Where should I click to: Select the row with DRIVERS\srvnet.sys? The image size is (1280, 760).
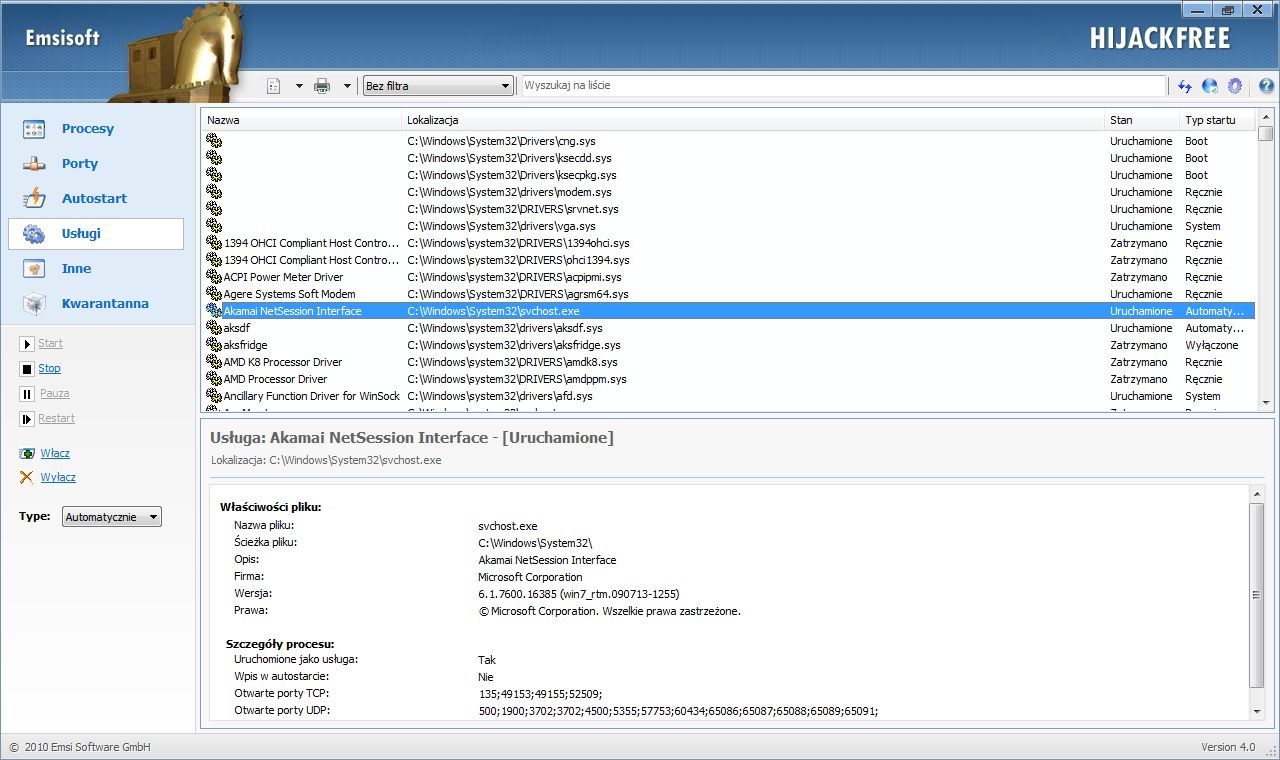pyautogui.click(x=729, y=209)
